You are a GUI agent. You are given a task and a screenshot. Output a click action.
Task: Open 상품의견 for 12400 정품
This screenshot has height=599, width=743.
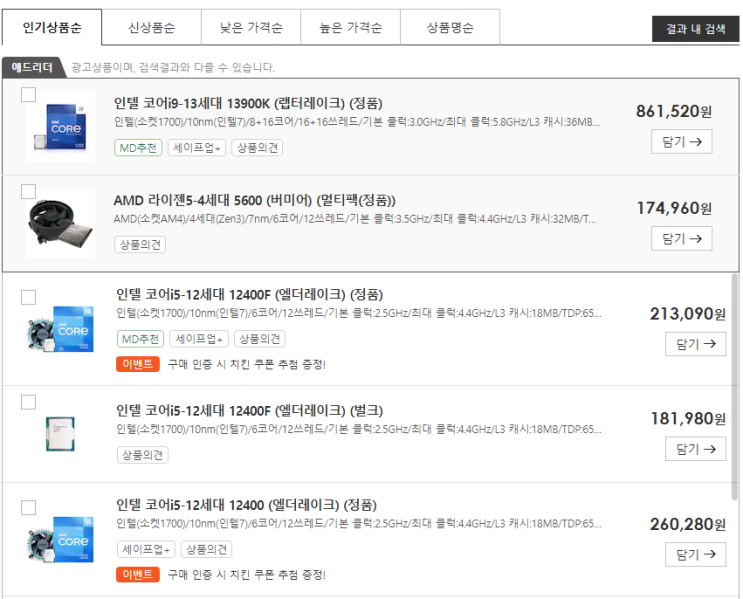click(206, 549)
